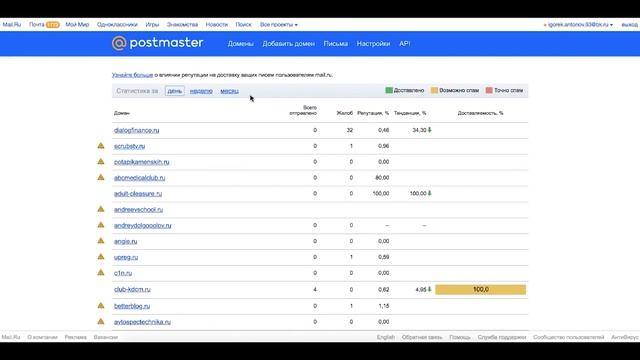Open Помощь in the footer

point(460,337)
